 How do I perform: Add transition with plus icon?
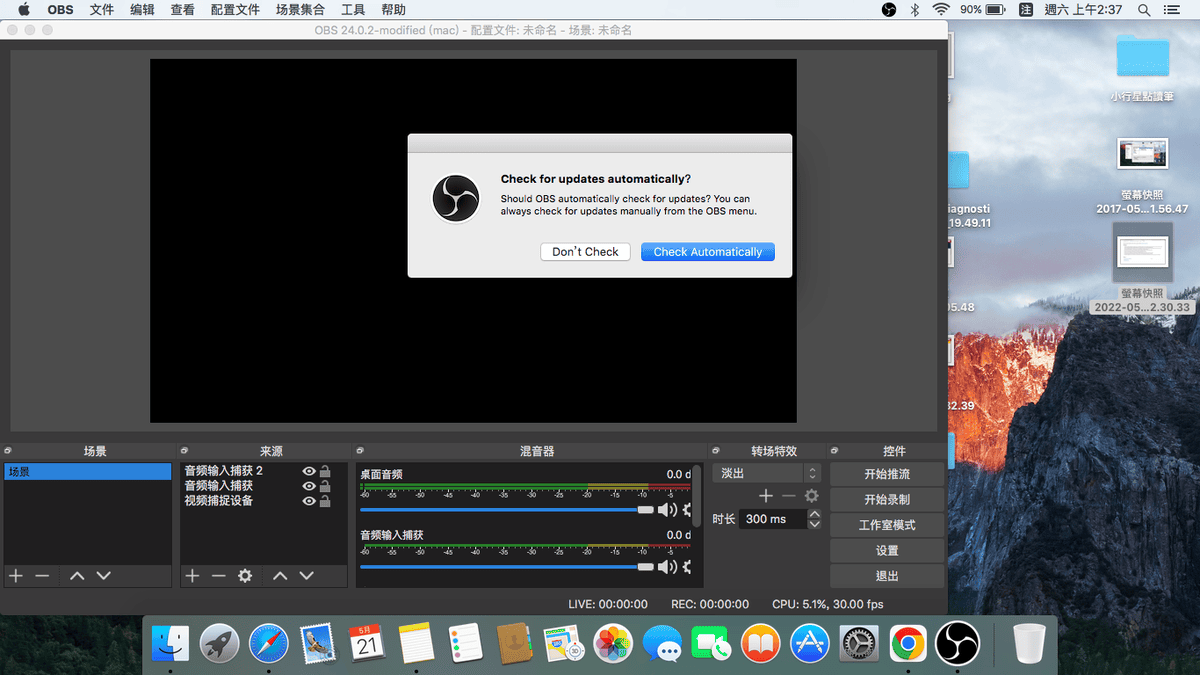click(x=766, y=496)
